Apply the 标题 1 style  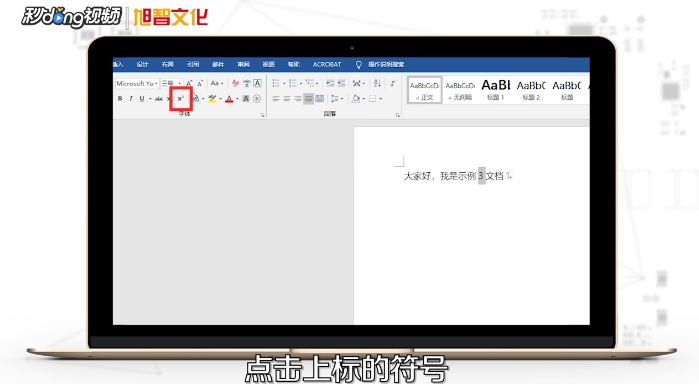click(x=496, y=91)
